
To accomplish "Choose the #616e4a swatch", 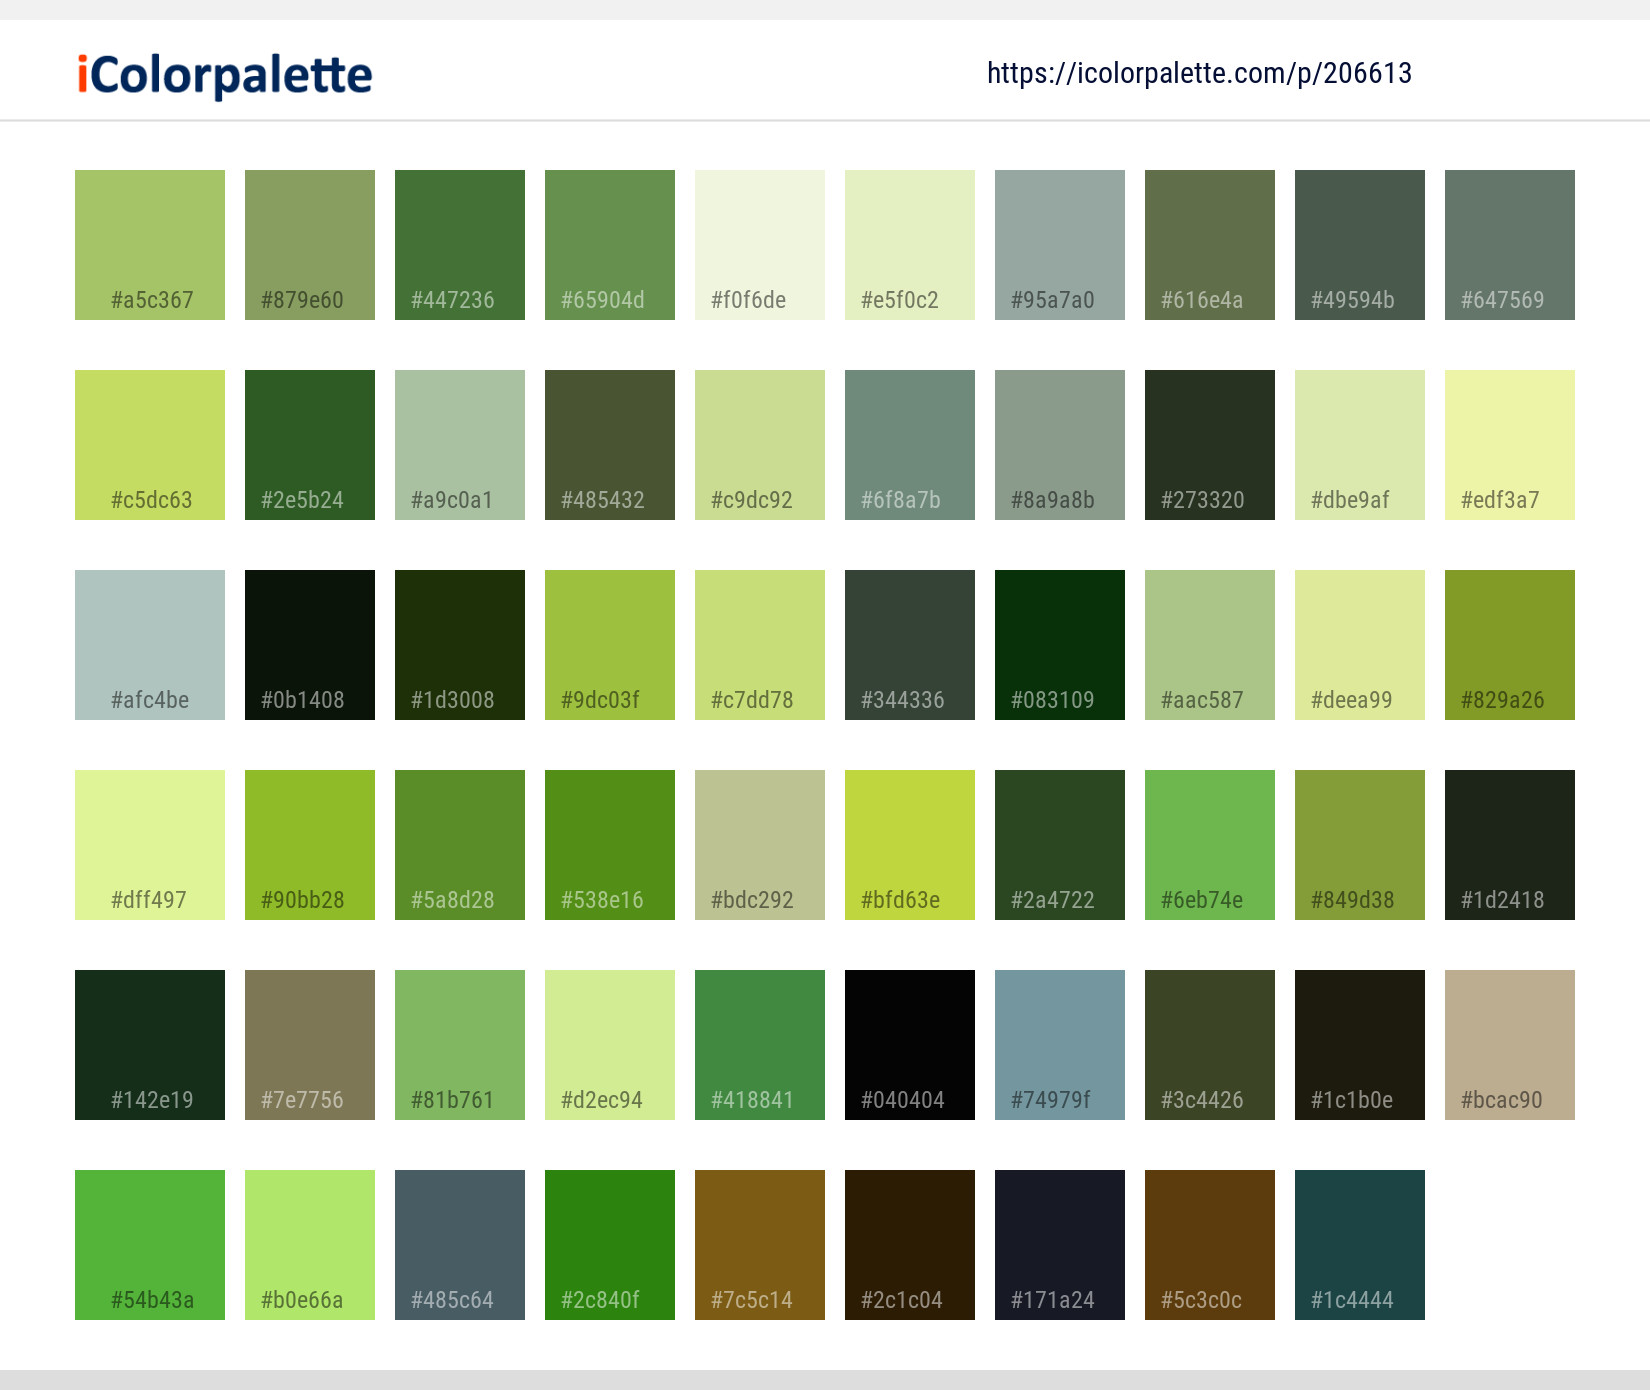I will coord(1210,245).
